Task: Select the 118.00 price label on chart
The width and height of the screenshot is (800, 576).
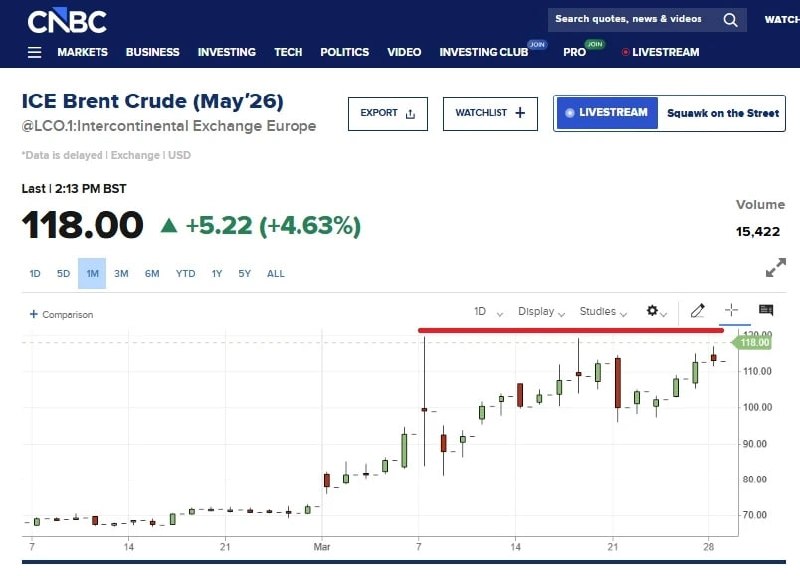Action: point(756,342)
